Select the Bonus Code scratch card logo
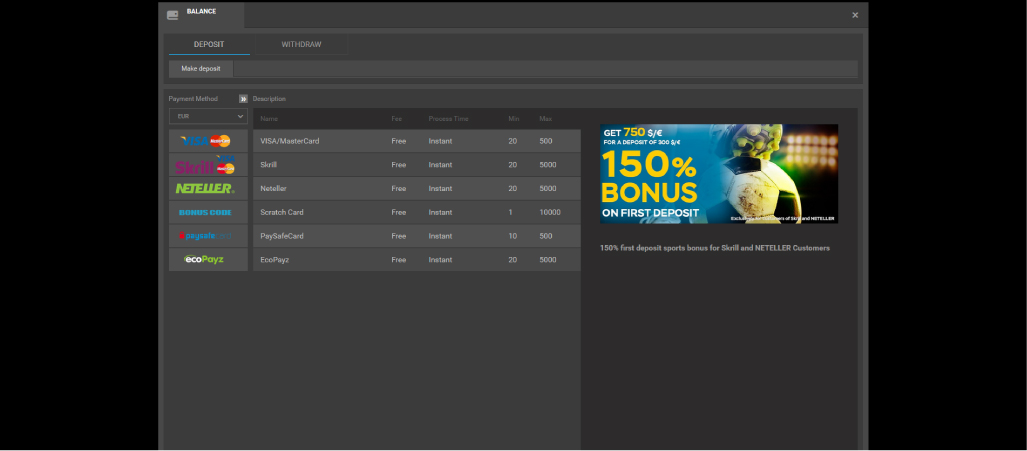The image size is (1027, 451). tap(208, 212)
